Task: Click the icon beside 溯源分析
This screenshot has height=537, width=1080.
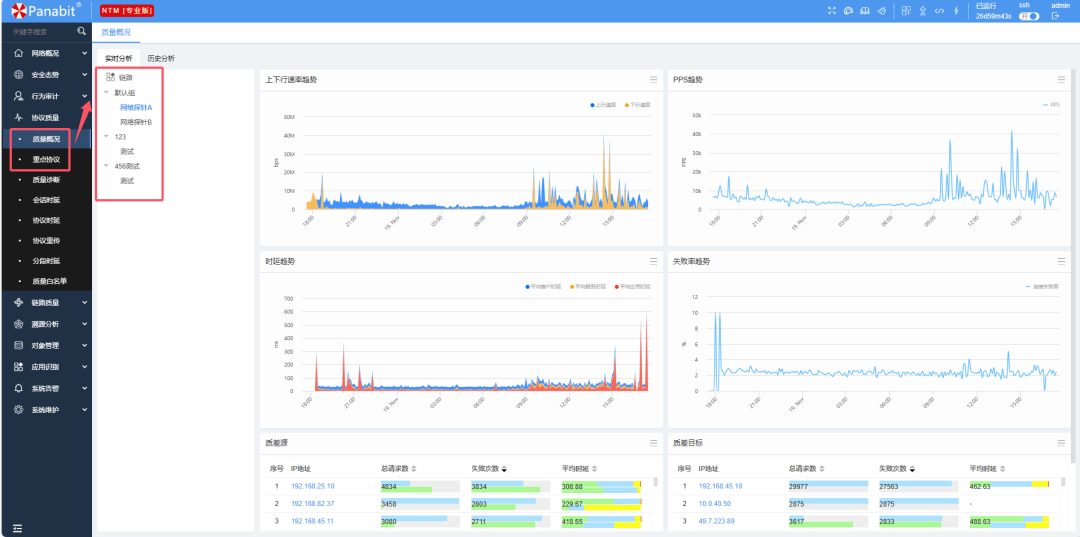Action: [19, 324]
